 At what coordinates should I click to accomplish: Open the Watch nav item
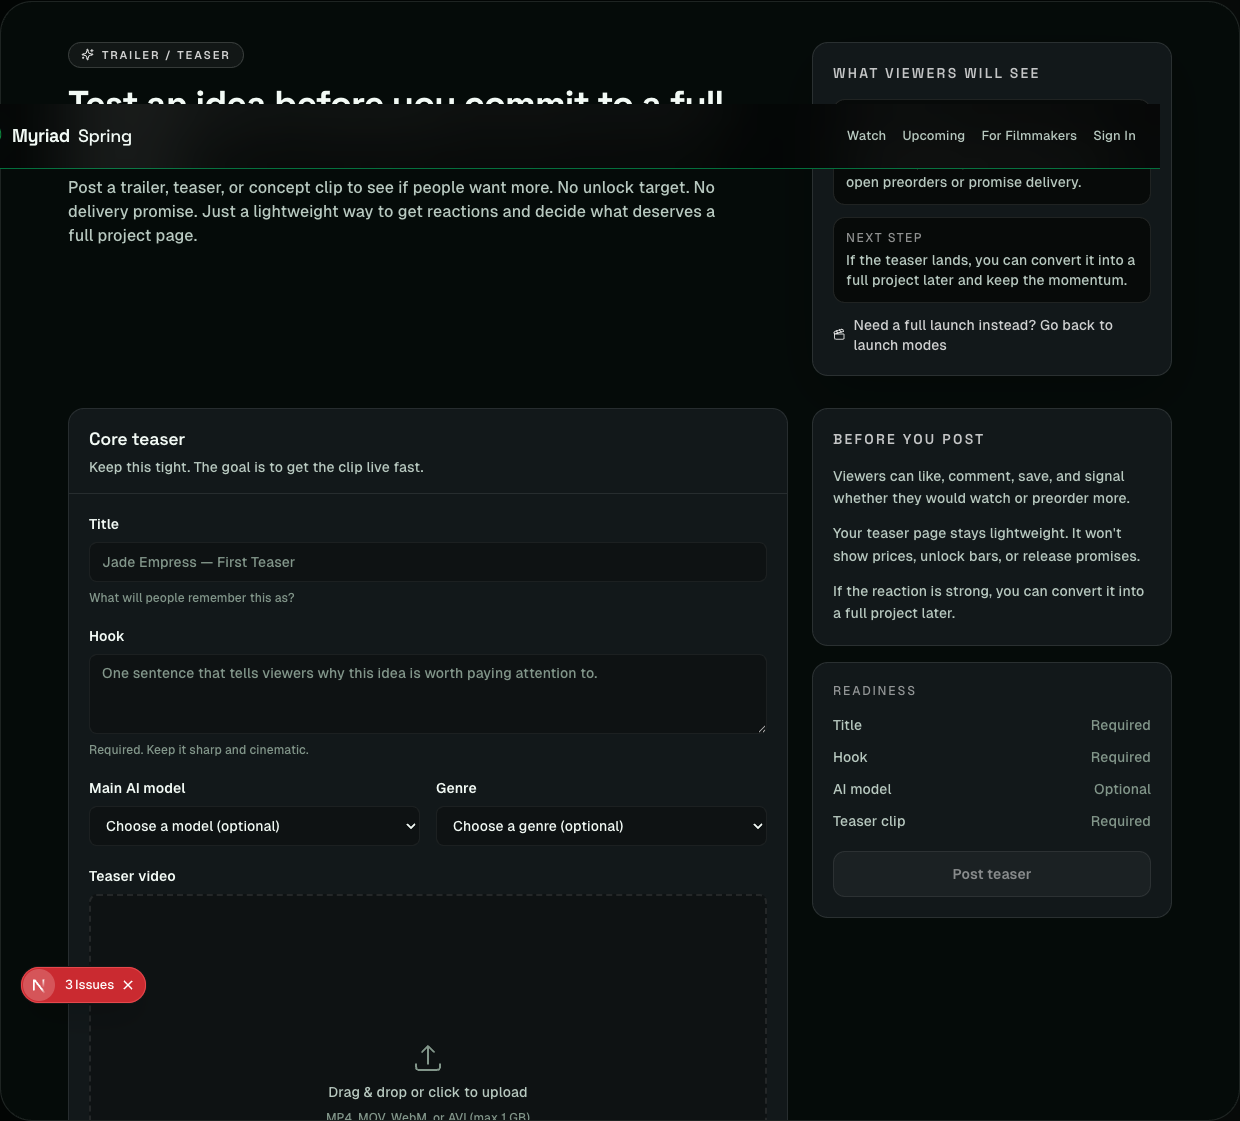tap(866, 136)
